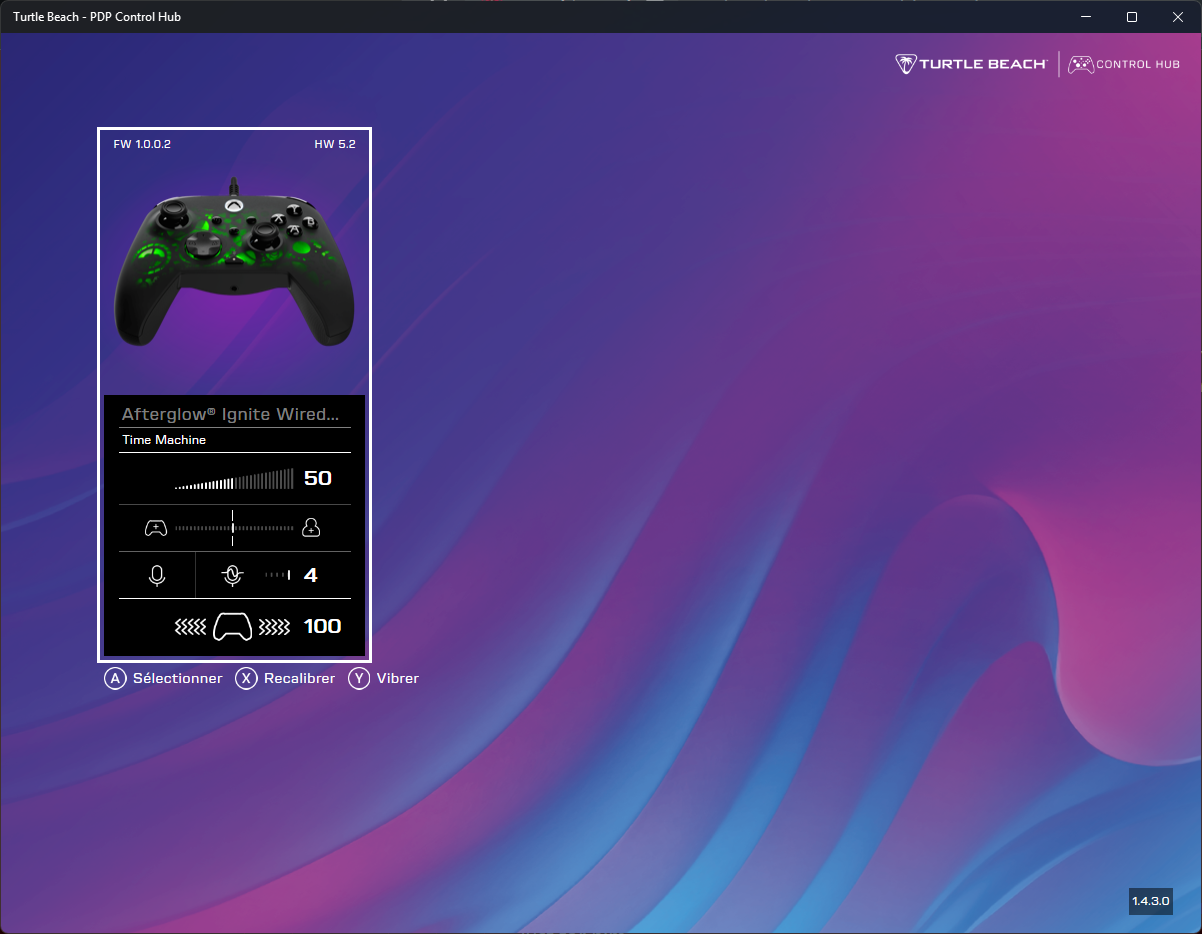The image size is (1202, 934).
Task: Click the game audio controller icon
Action: coord(156,527)
